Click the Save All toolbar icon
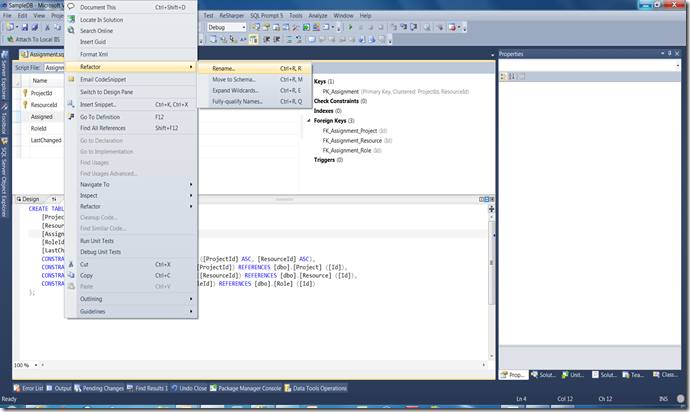This screenshot has height=412, width=690. [34, 27]
